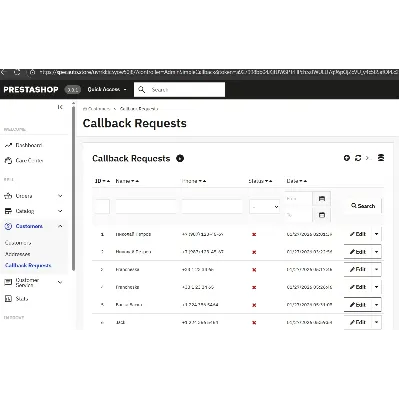Click the sidebar vertical scrollbar
The width and height of the screenshot is (400, 400).
(x=73, y=188)
